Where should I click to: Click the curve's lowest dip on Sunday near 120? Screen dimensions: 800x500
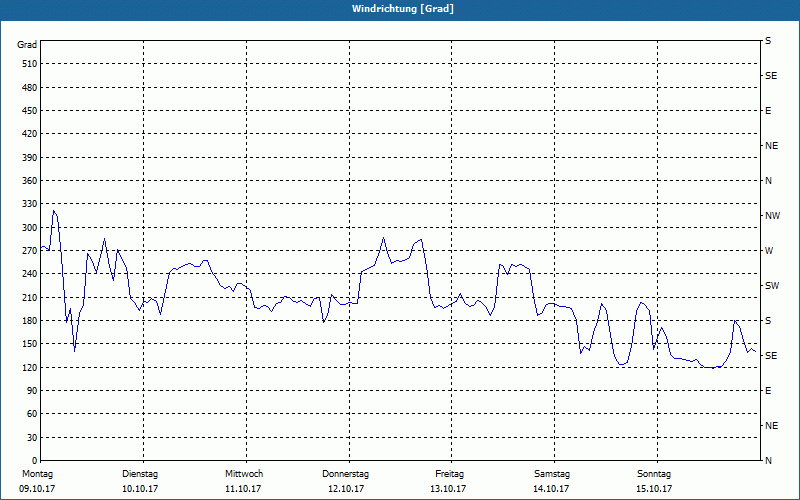(x=713, y=368)
